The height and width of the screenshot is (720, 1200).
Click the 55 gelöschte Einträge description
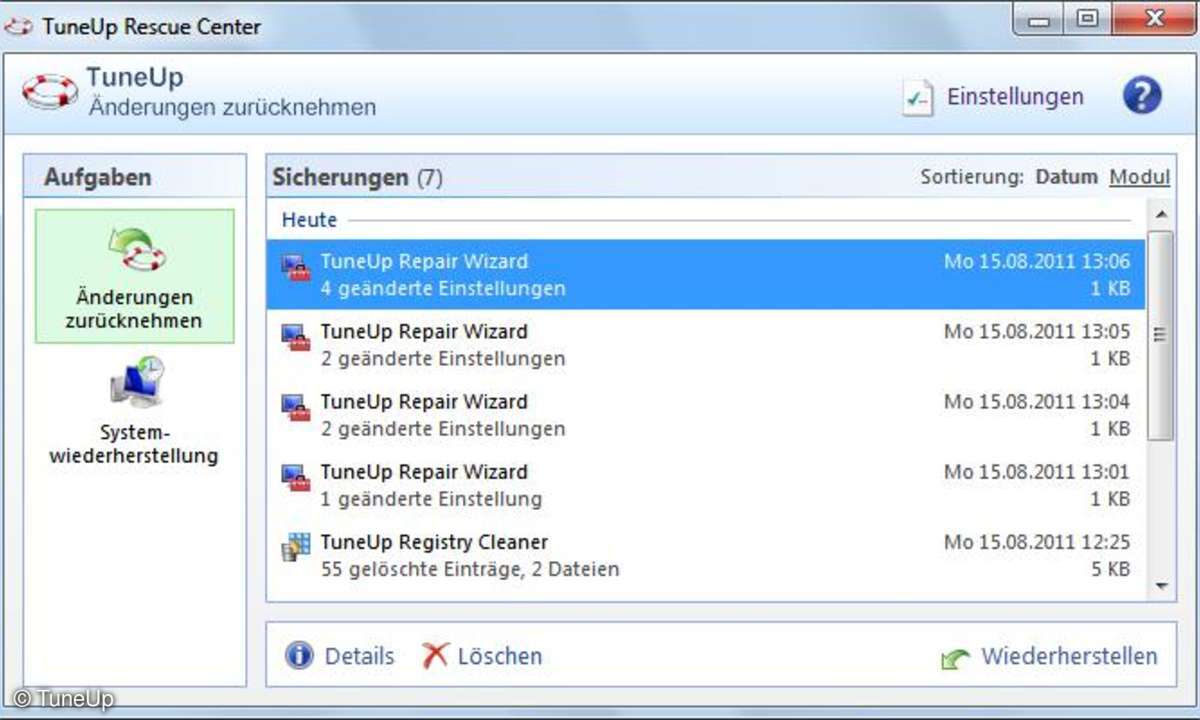click(470, 569)
